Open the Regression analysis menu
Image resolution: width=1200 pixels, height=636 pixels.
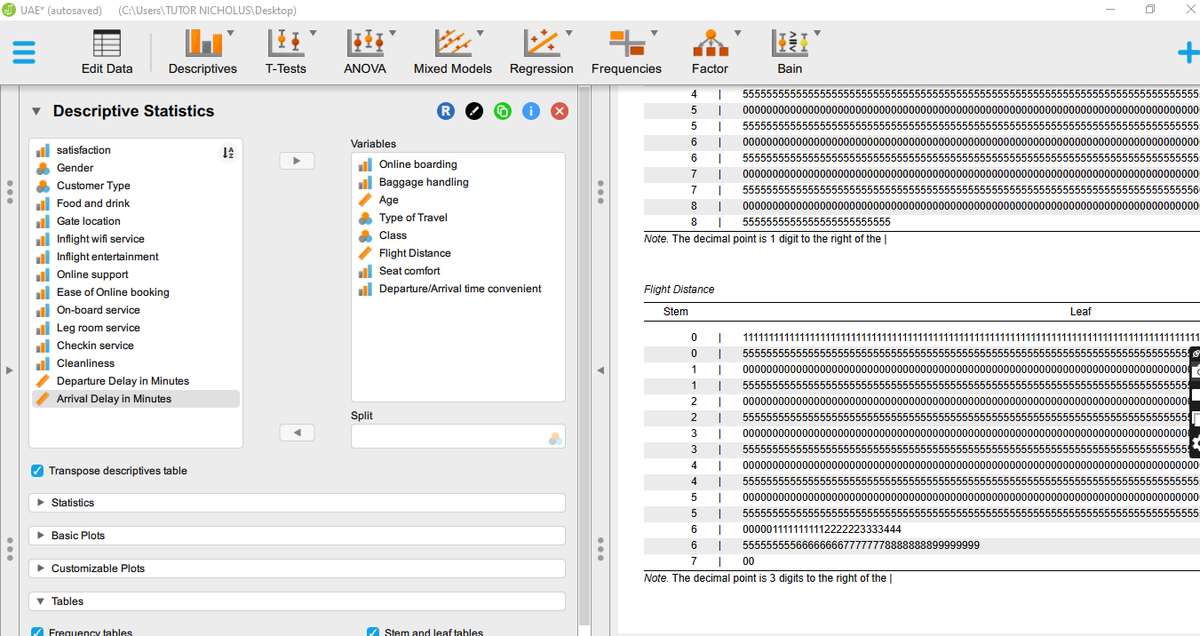click(541, 51)
